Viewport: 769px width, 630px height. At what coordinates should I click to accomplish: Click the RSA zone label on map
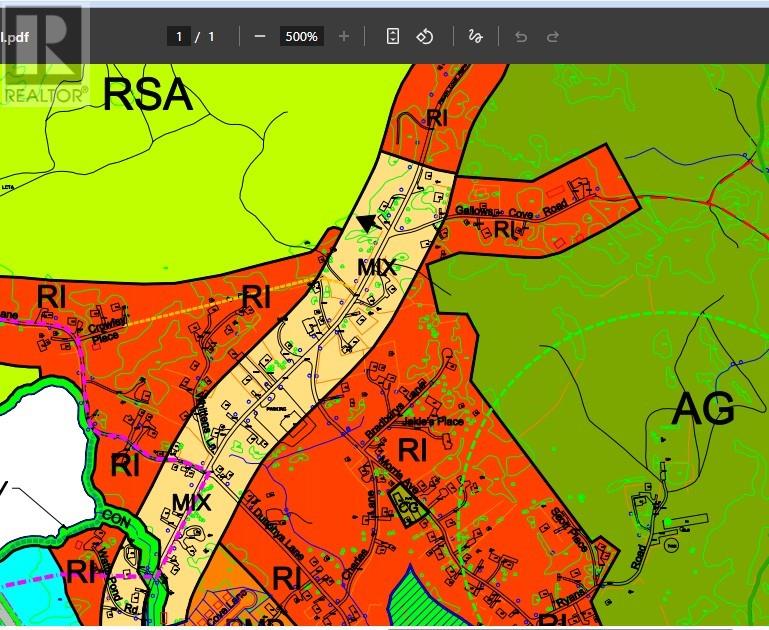tap(147, 94)
